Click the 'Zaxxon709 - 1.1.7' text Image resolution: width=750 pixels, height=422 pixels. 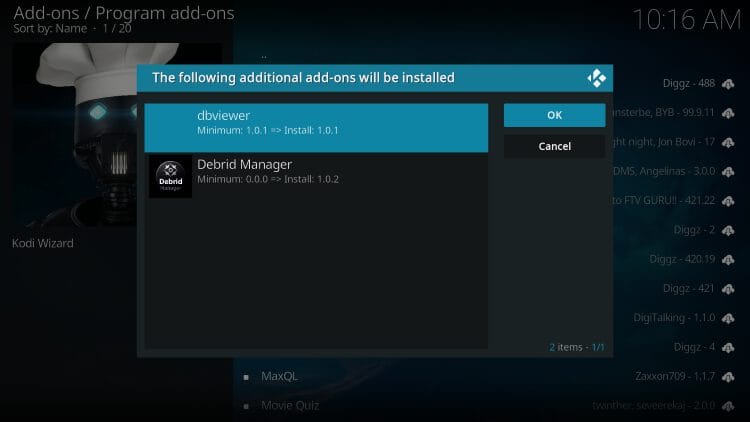click(675, 376)
